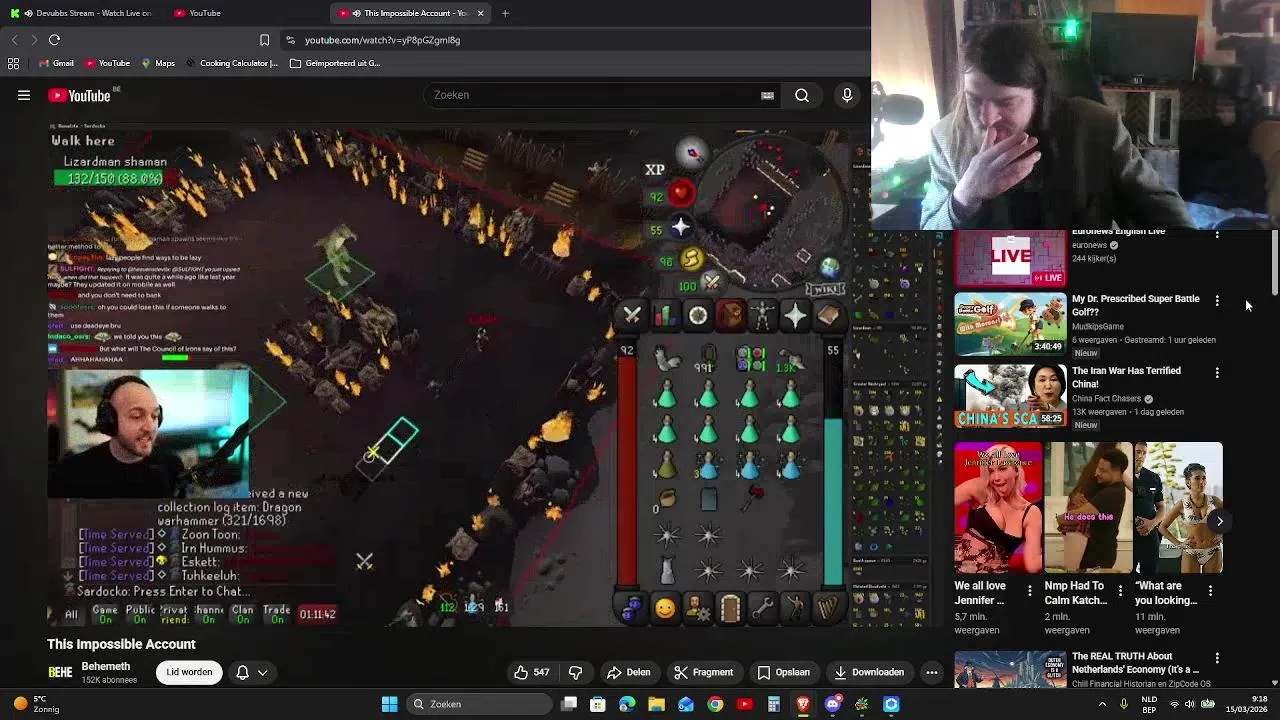This screenshot has width=1280, height=720.
Task: Open a new browser tab
Action: pyautogui.click(x=505, y=13)
